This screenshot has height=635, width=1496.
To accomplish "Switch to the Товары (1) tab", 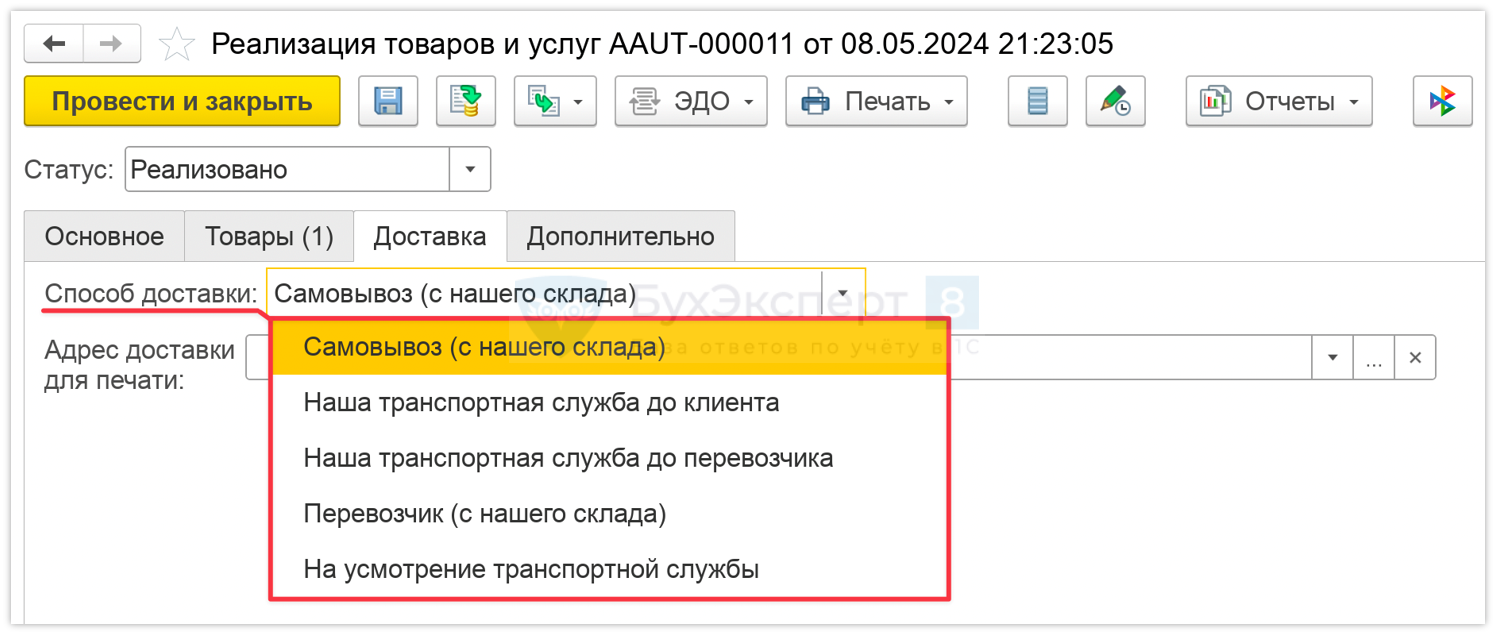I will coord(269,237).
